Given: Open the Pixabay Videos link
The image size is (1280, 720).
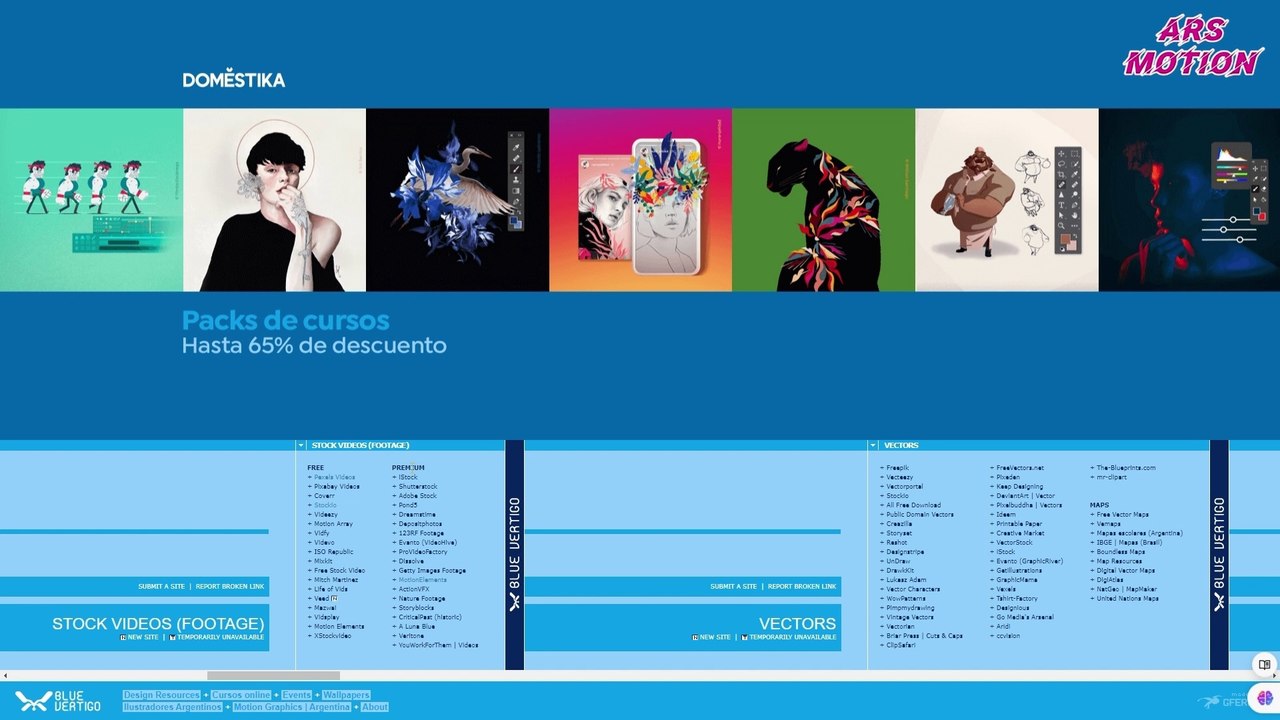Looking at the screenshot, I should tap(336, 487).
